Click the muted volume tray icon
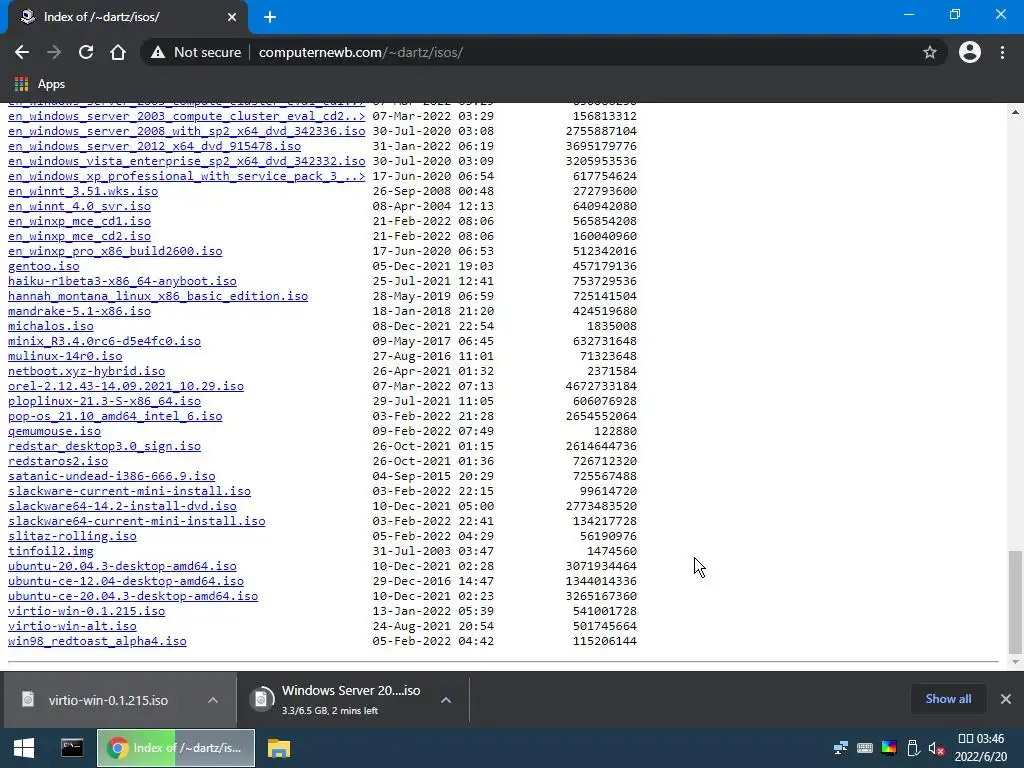The image size is (1024, 768). pos(936,748)
